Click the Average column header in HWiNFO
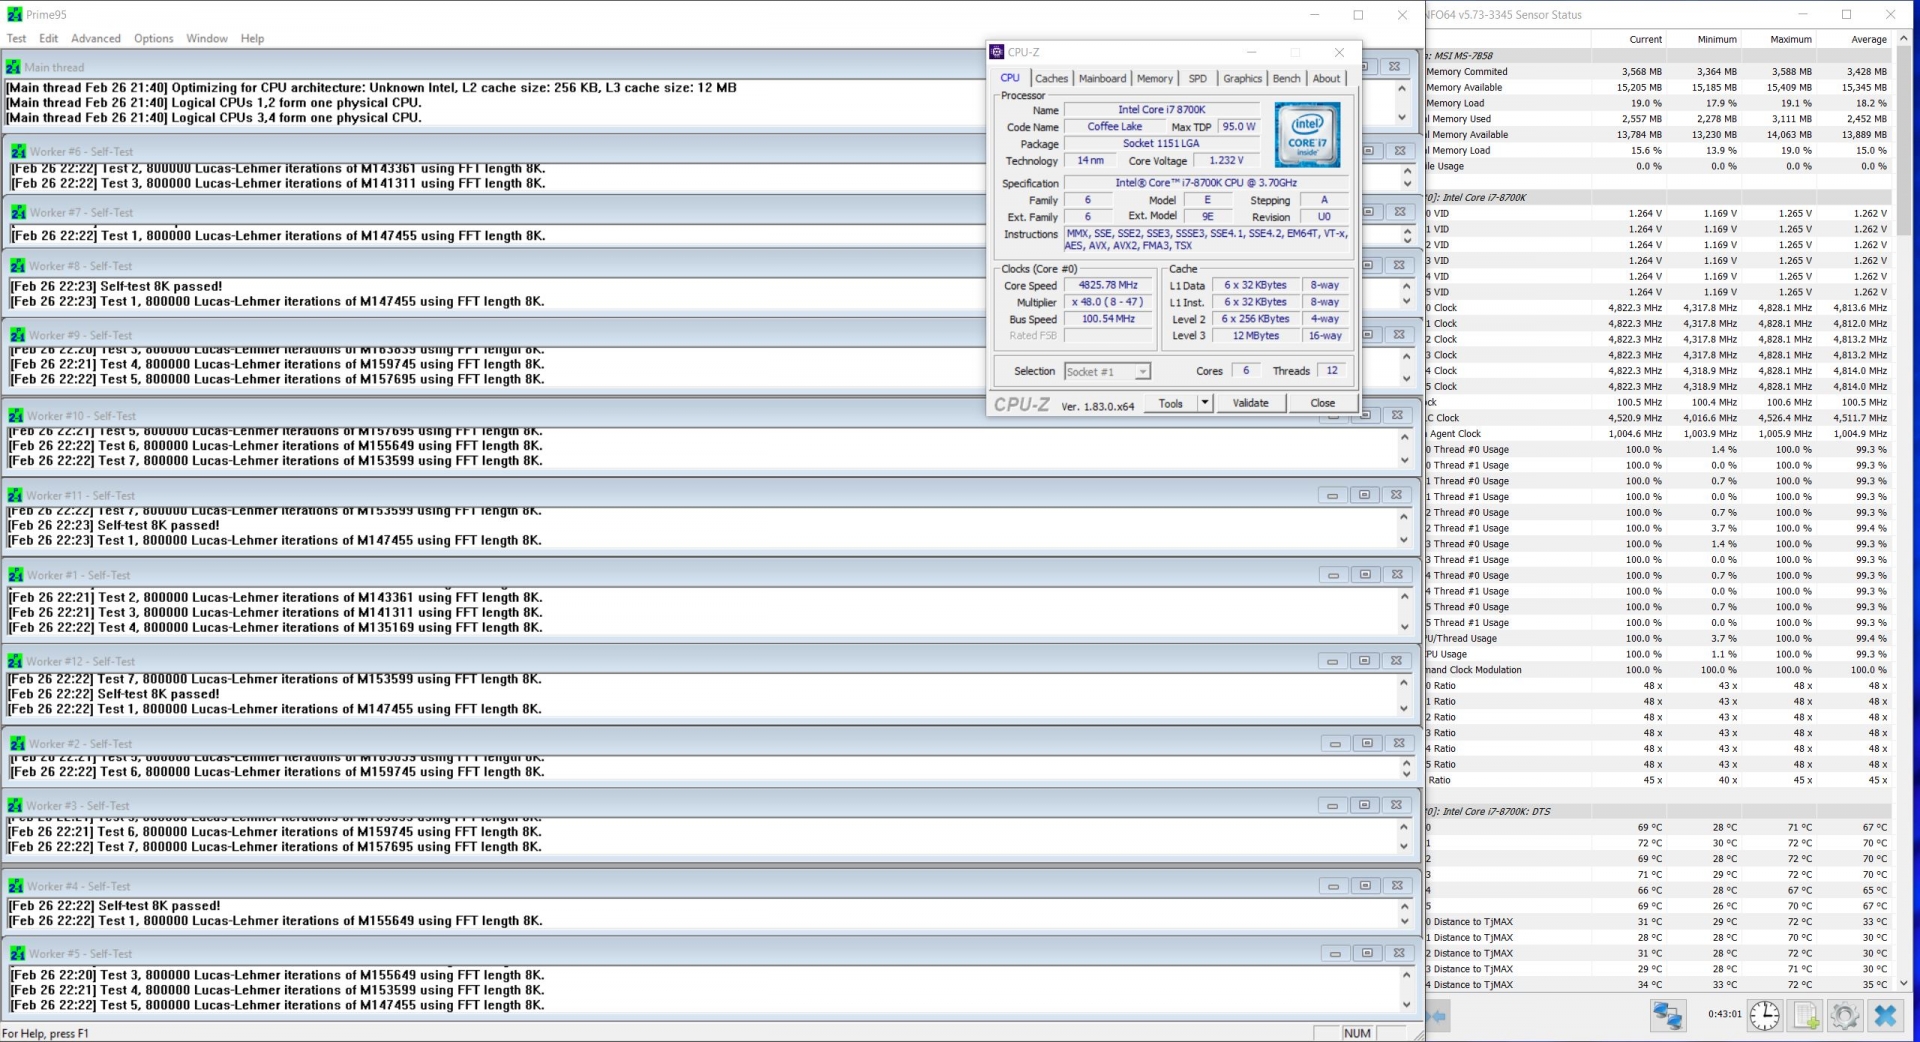1920x1042 pixels. click(1855, 39)
